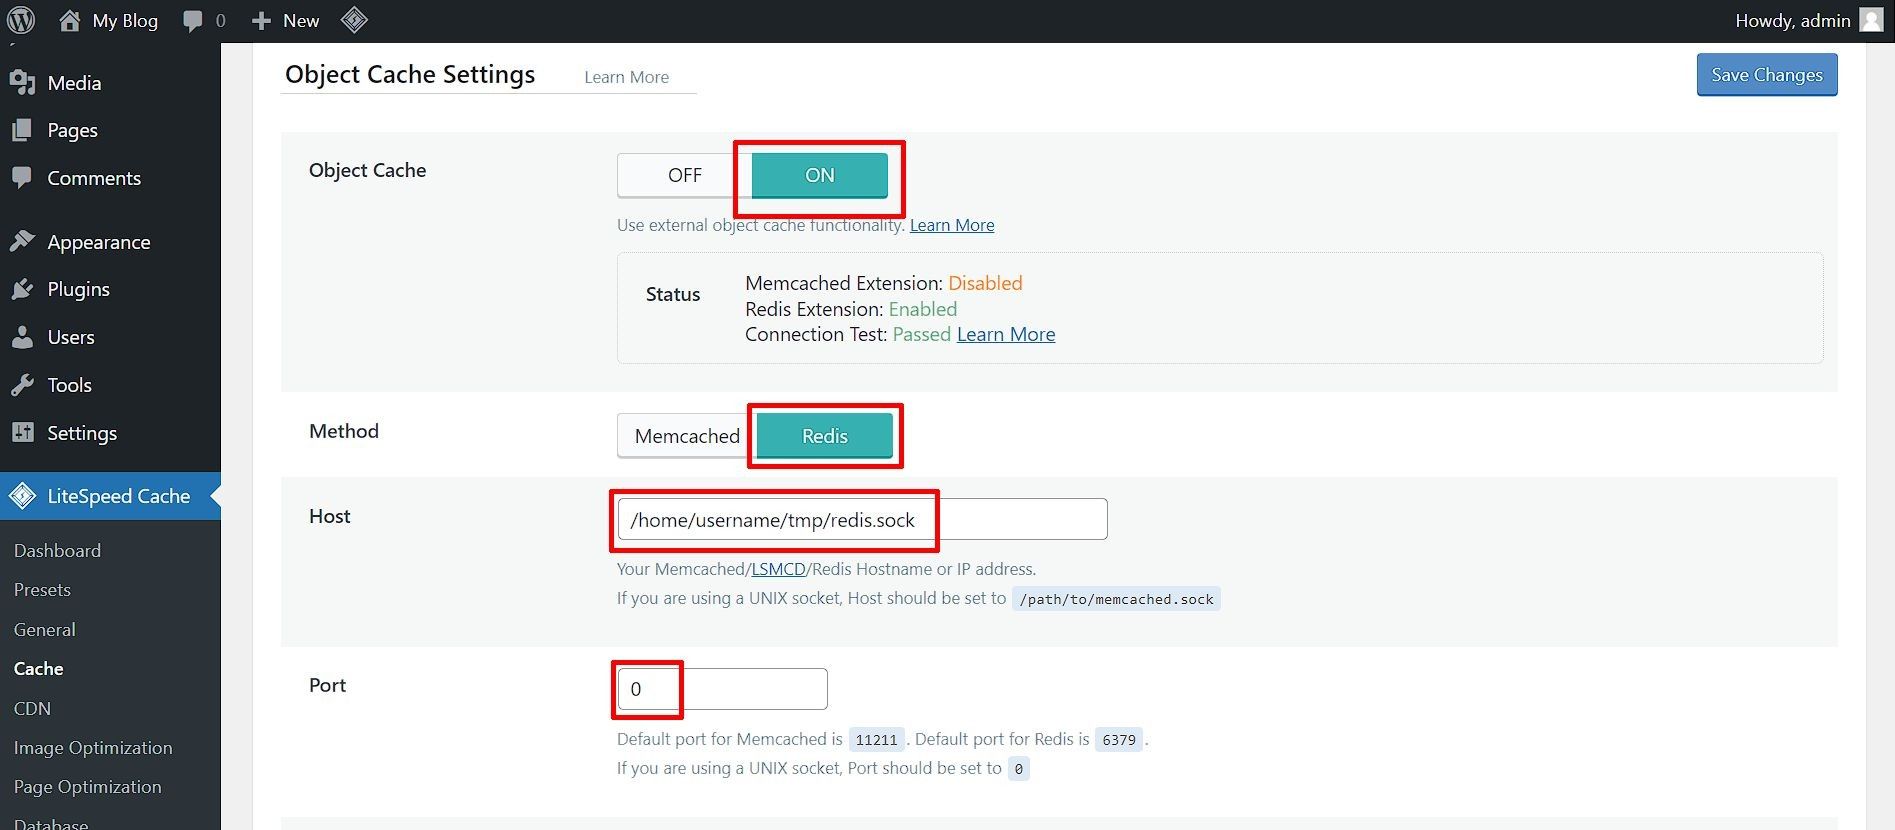
Task: Open Tools via the wrench icon
Action: (x=22, y=385)
